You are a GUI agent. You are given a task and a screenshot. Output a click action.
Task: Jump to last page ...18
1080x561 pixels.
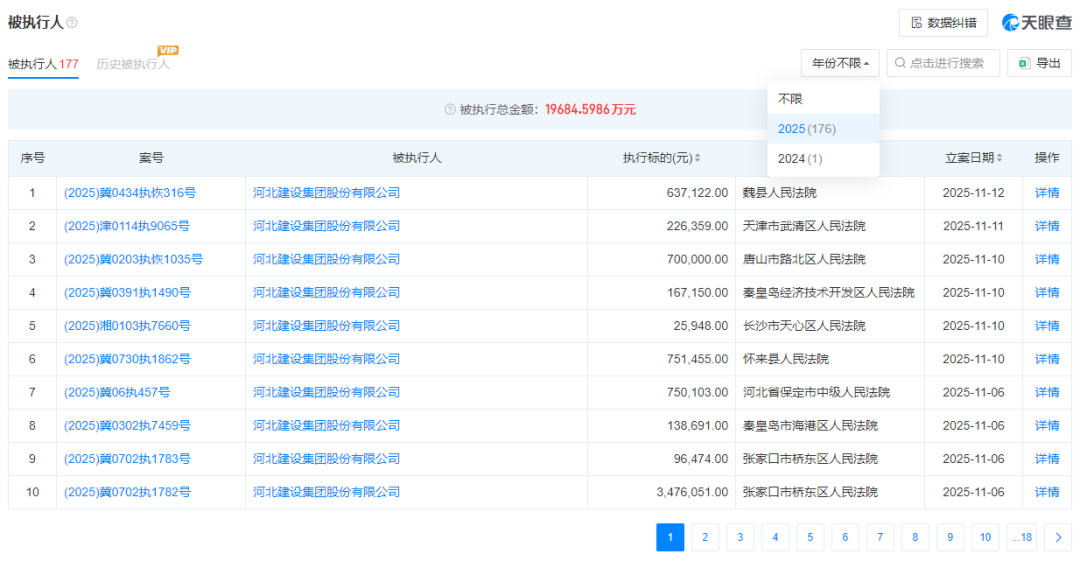(x=1021, y=537)
